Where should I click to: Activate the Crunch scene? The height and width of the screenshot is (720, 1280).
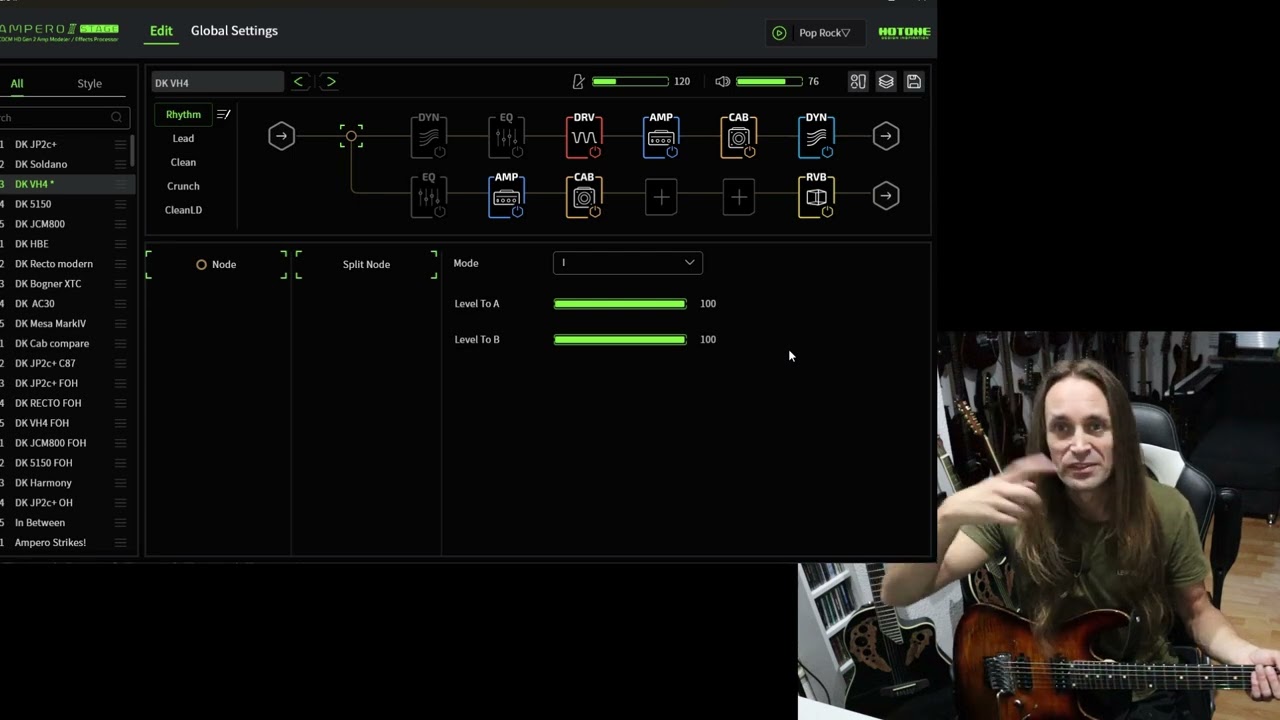pyautogui.click(x=183, y=186)
